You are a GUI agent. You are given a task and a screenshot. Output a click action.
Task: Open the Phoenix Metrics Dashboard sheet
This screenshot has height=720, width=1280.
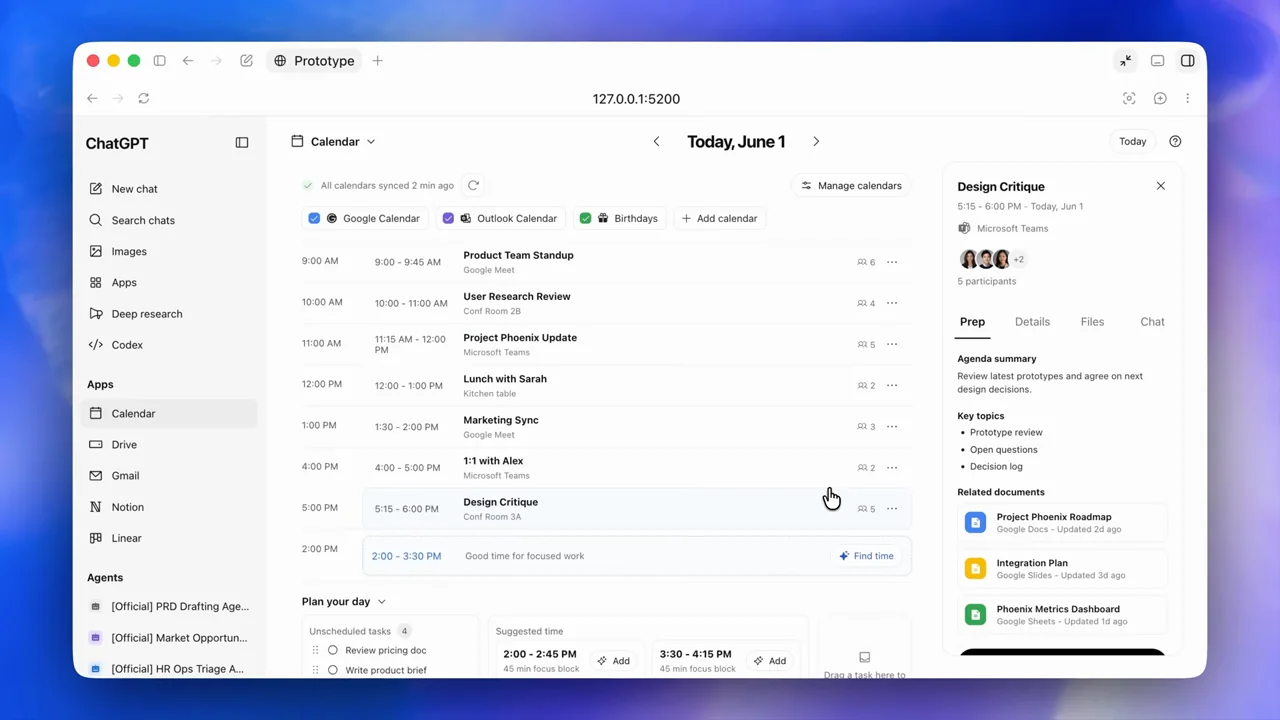[1062, 615]
